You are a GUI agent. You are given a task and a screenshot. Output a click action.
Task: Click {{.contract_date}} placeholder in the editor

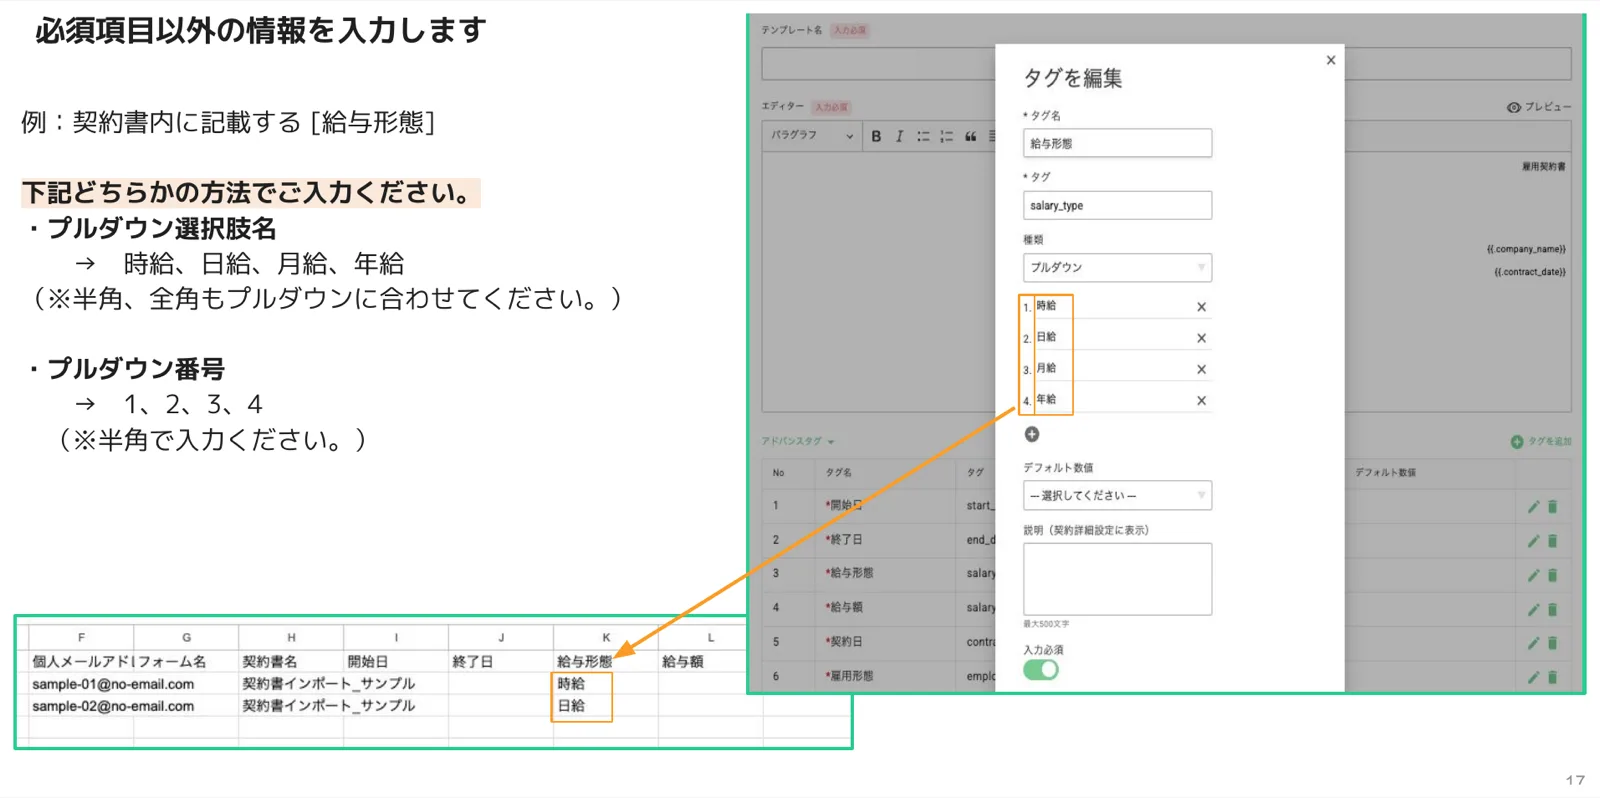coord(1530,272)
